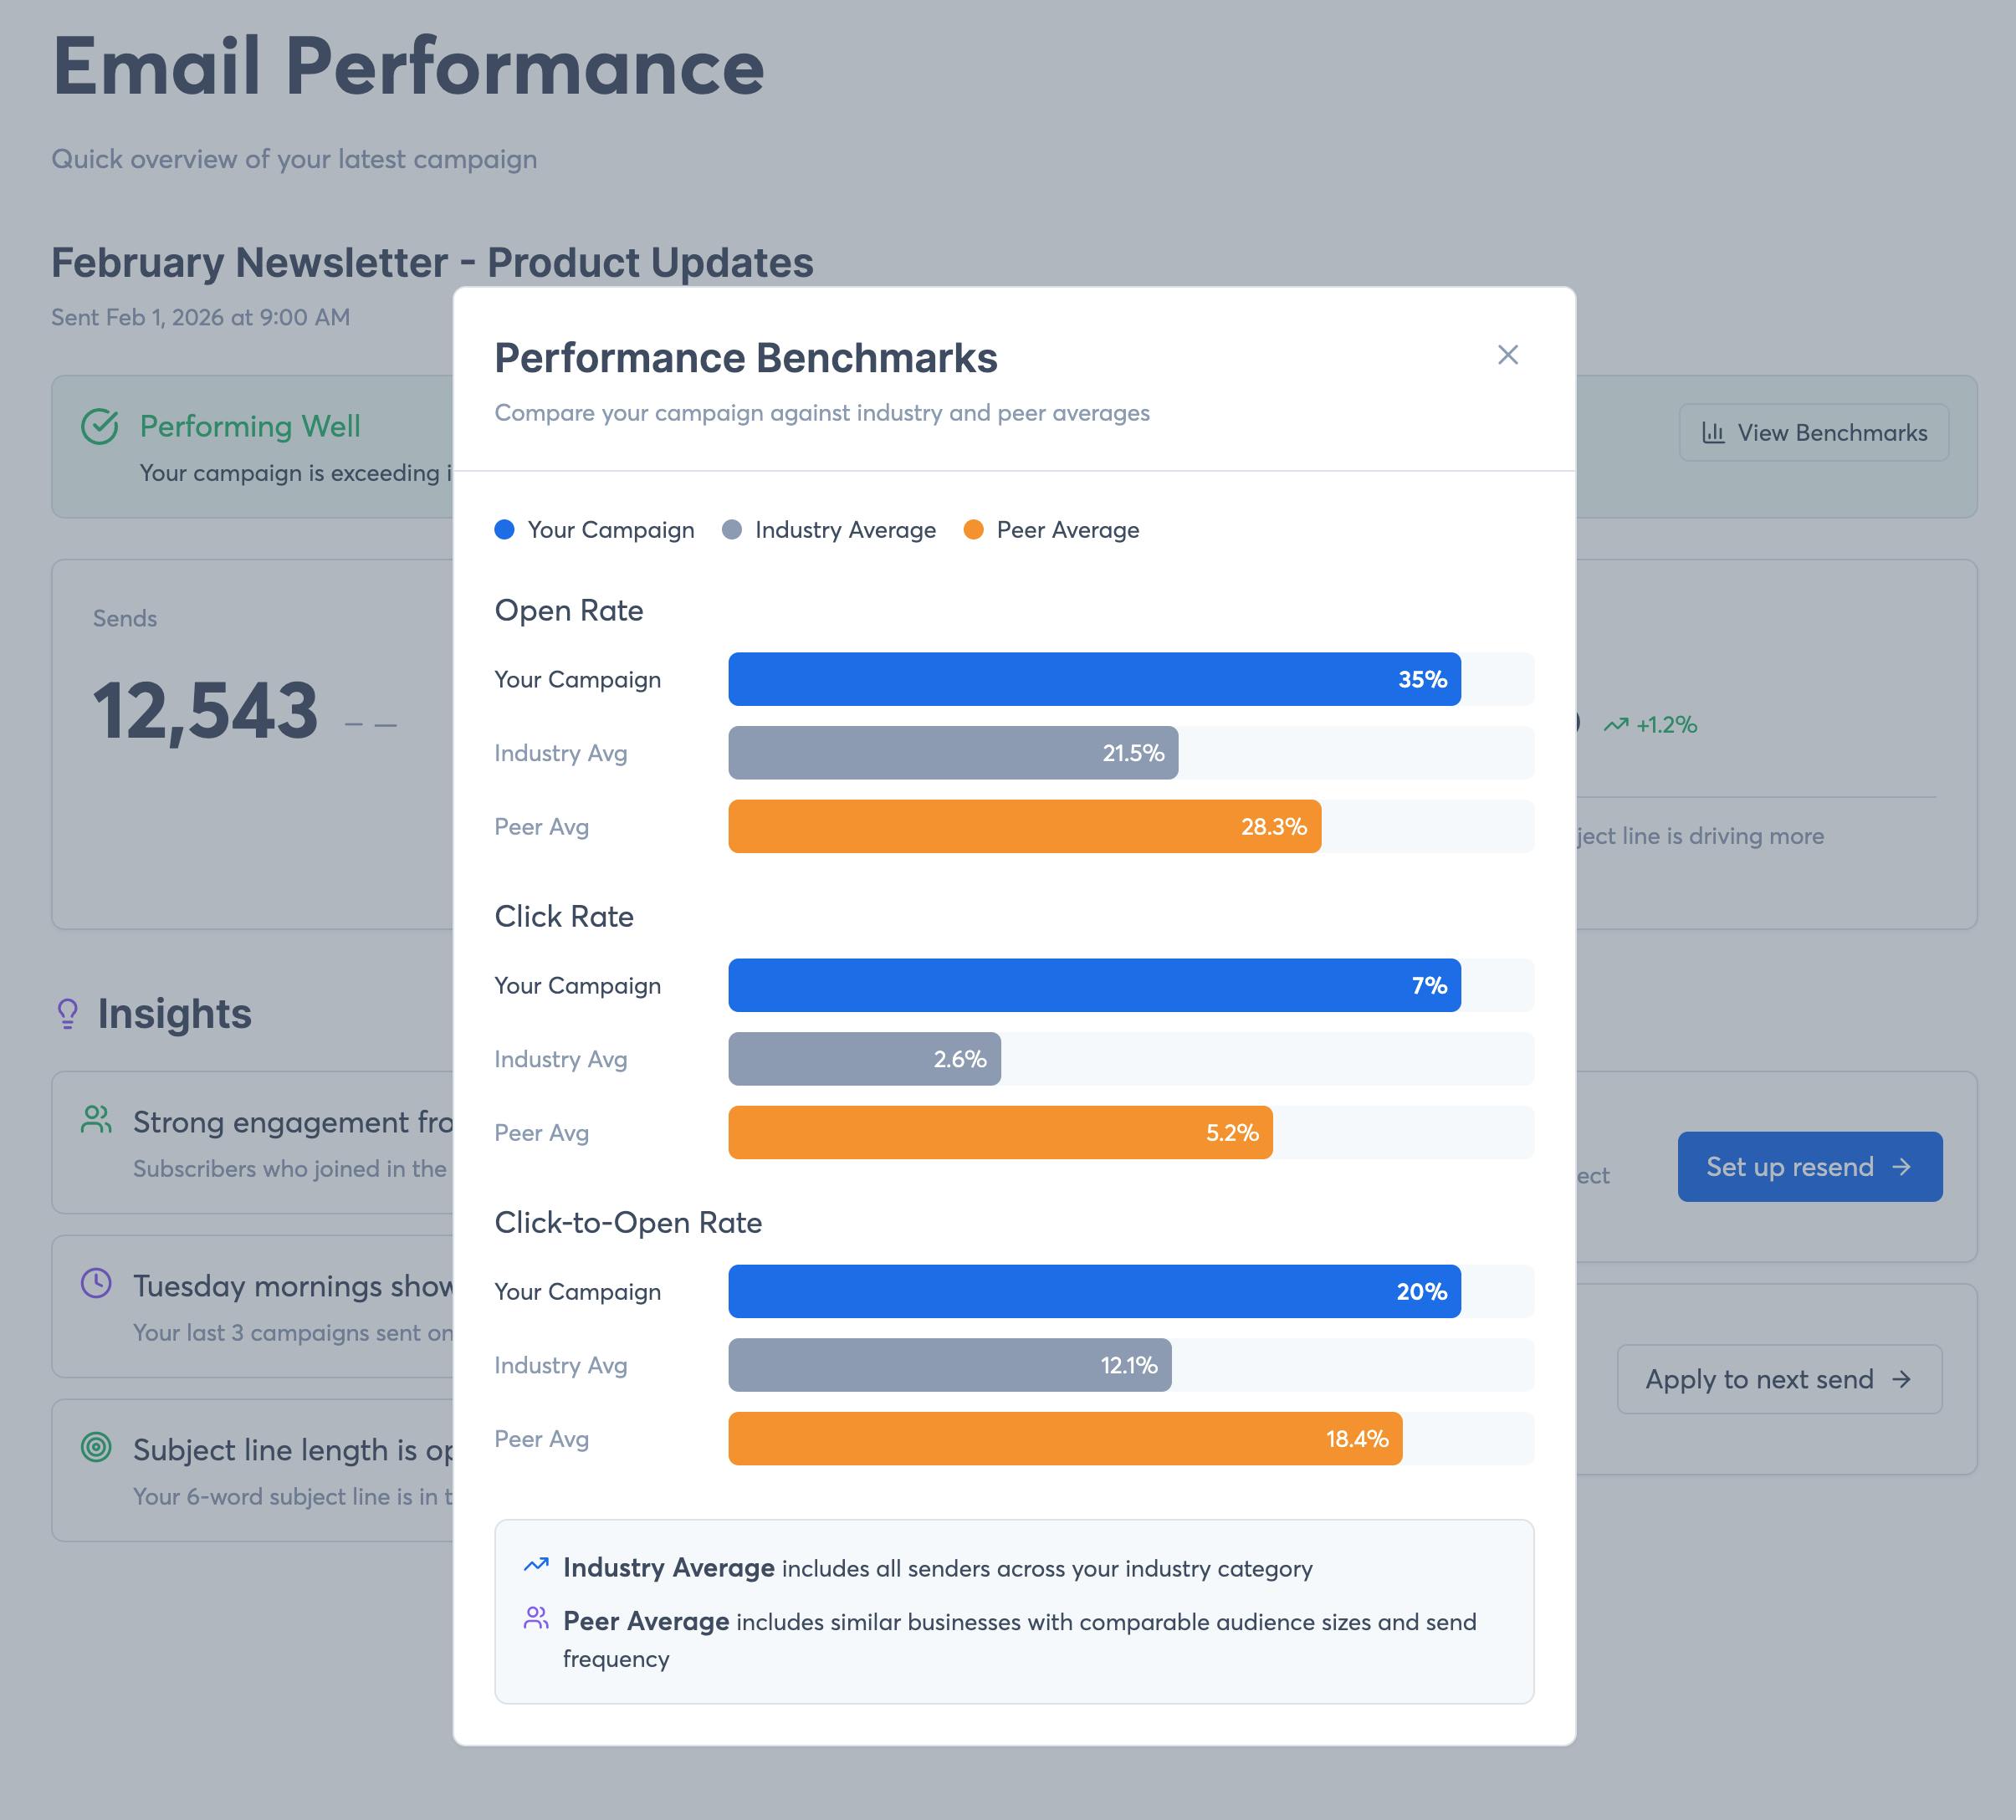Image resolution: width=2016 pixels, height=1820 pixels.
Task: Close the Performance Benchmarks modal
Action: pos(1507,355)
